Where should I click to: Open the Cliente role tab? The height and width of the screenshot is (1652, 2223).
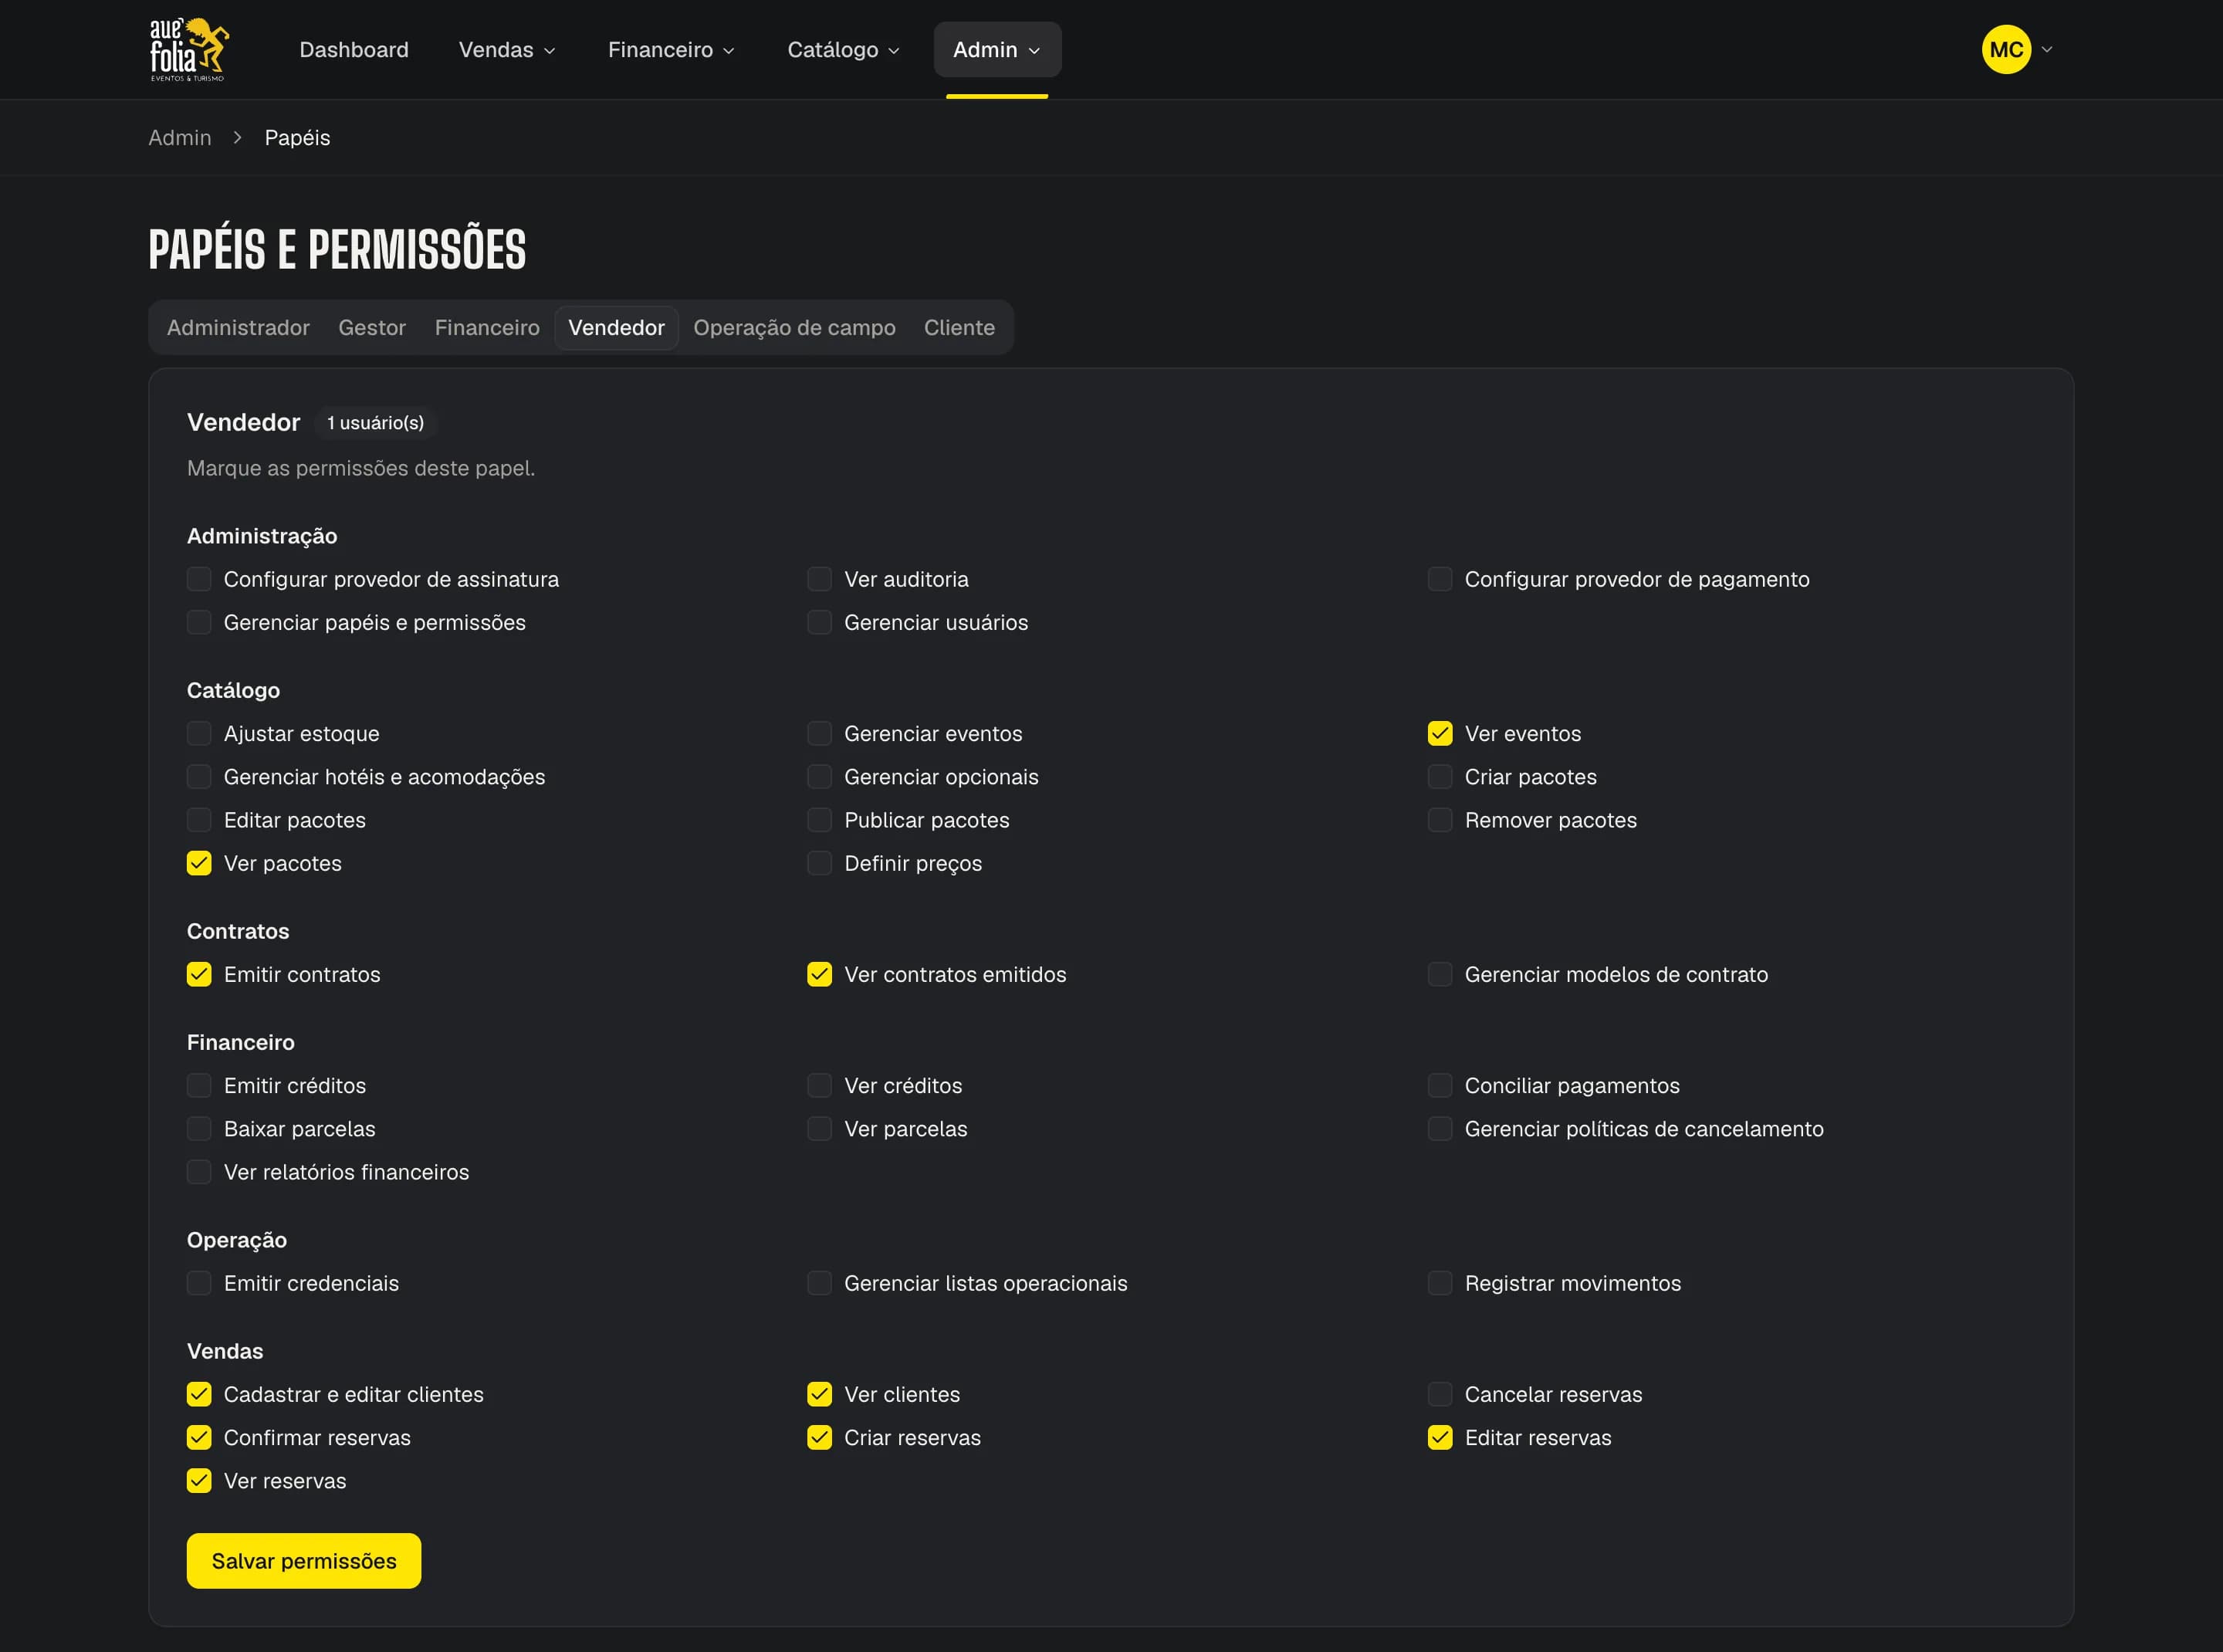click(x=959, y=327)
